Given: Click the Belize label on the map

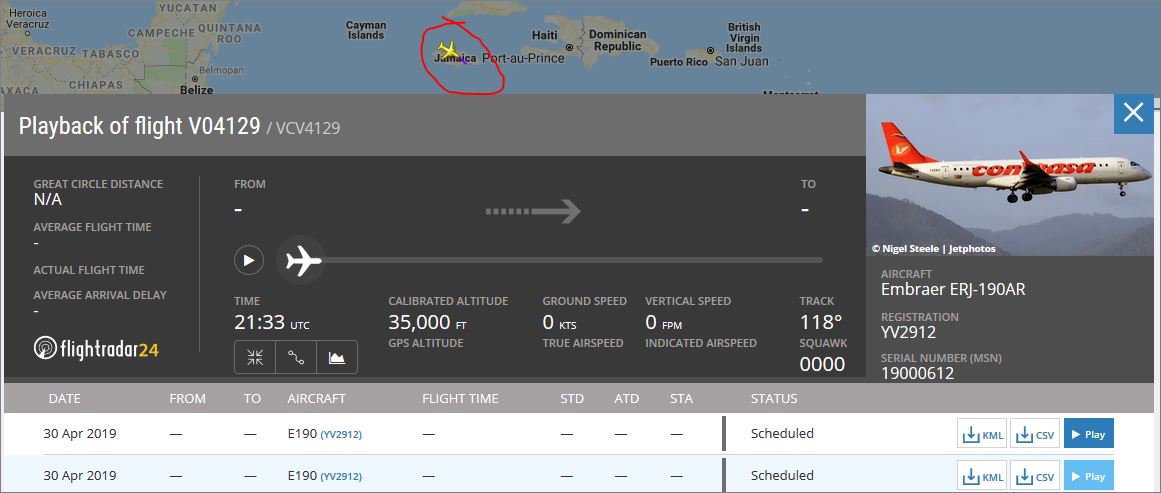Looking at the screenshot, I should pos(196,90).
